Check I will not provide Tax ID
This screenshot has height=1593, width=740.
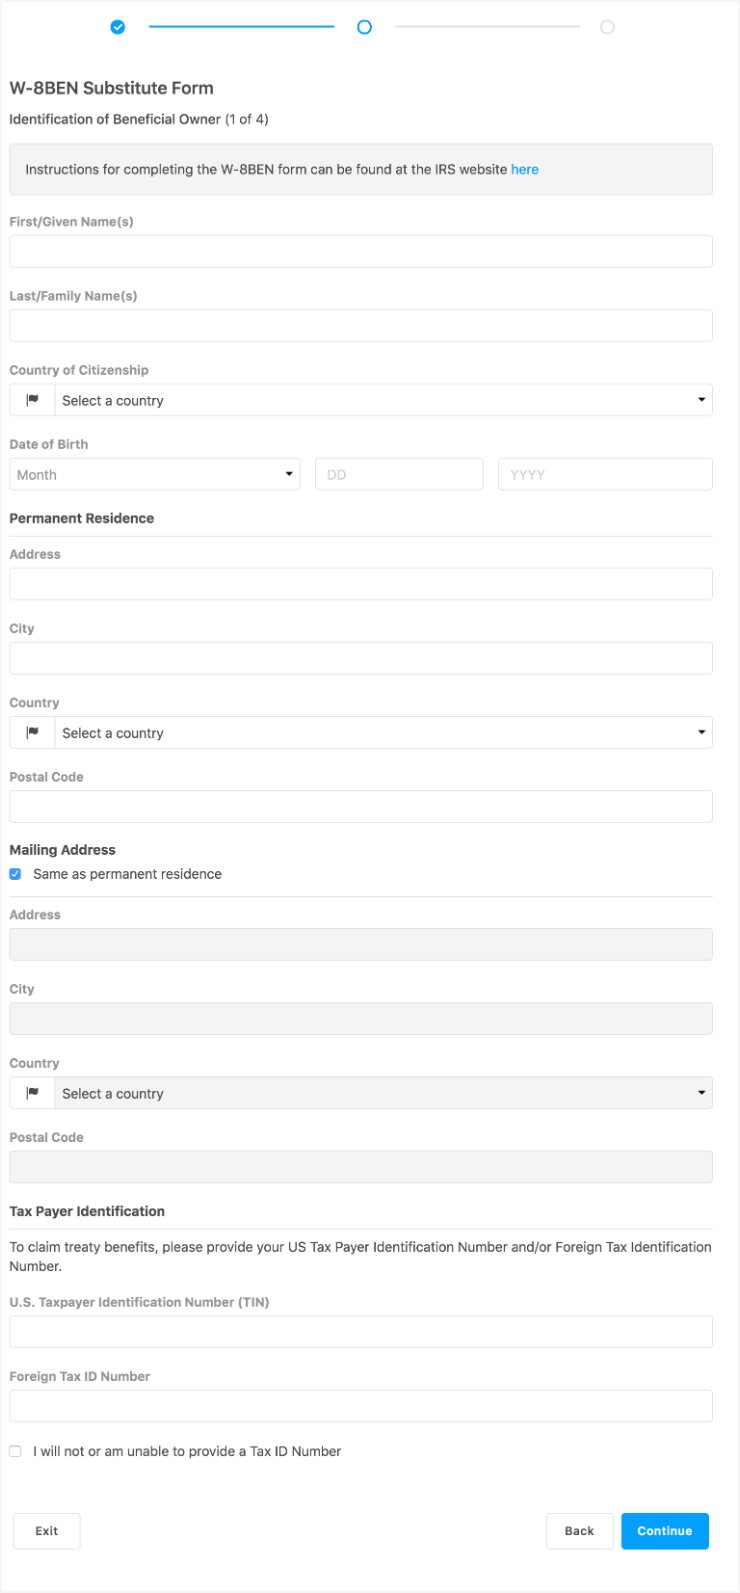(x=15, y=1451)
